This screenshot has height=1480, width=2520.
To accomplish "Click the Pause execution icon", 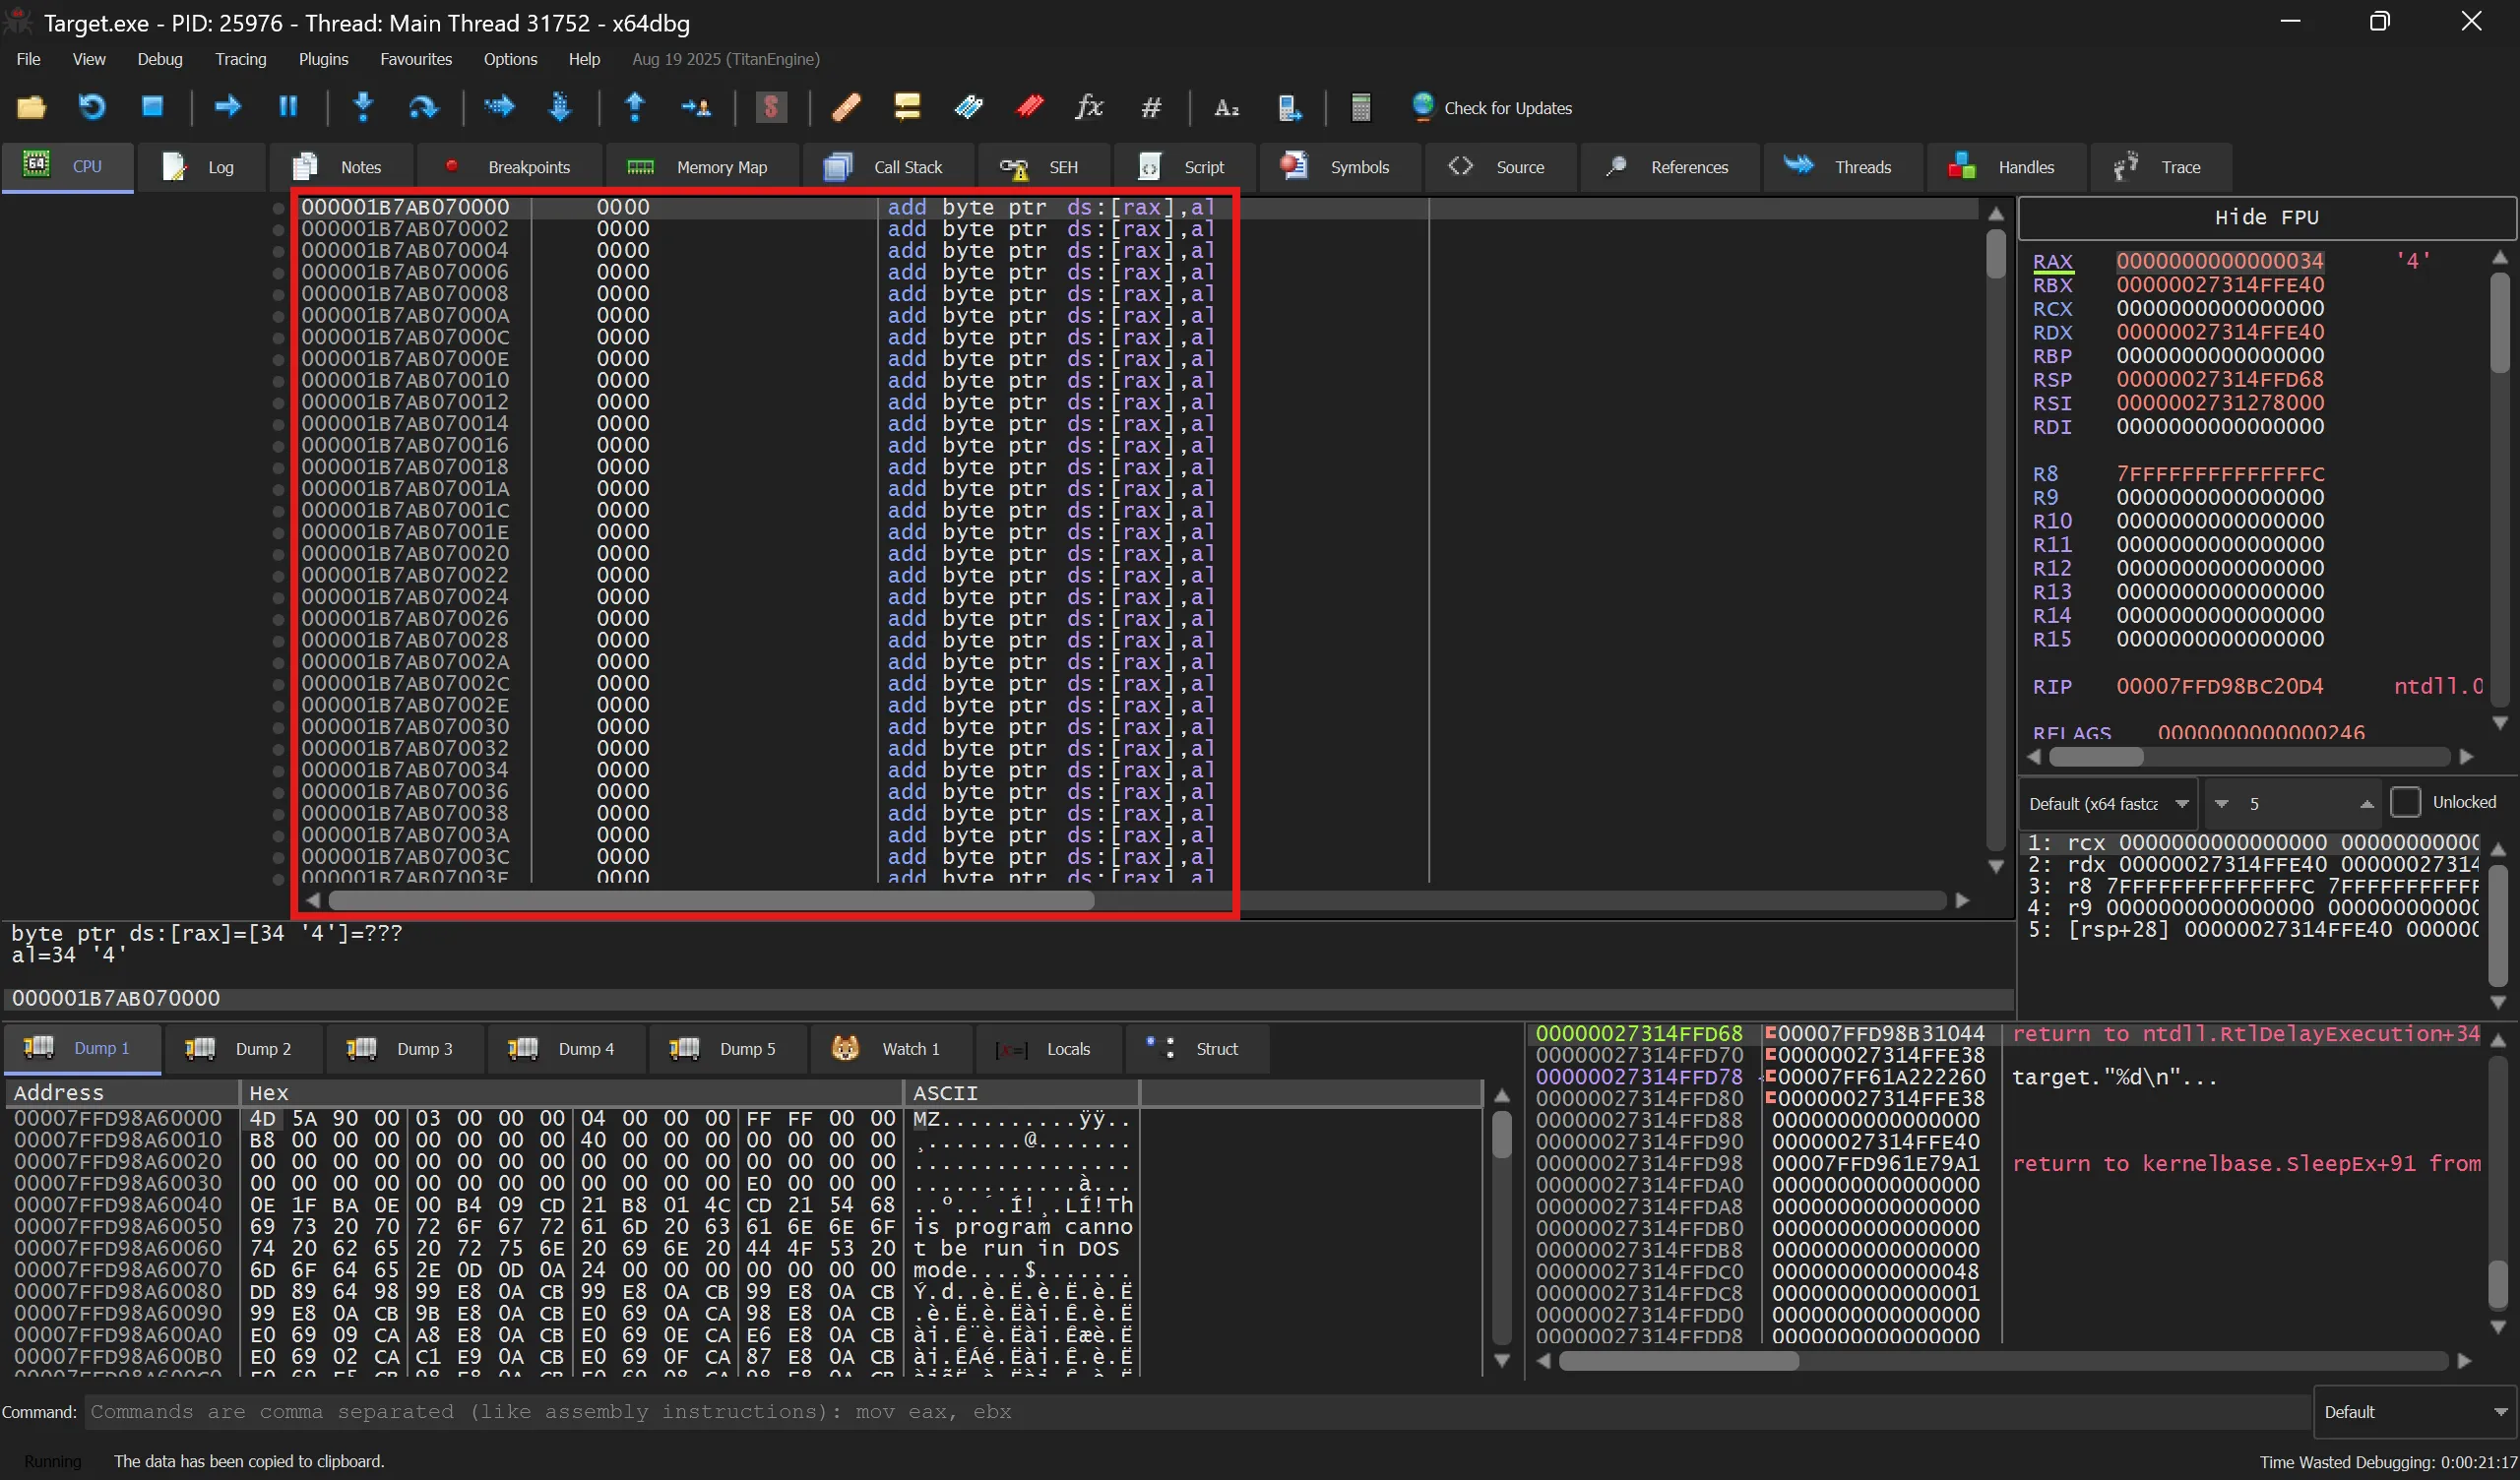I will tap(288, 107).
